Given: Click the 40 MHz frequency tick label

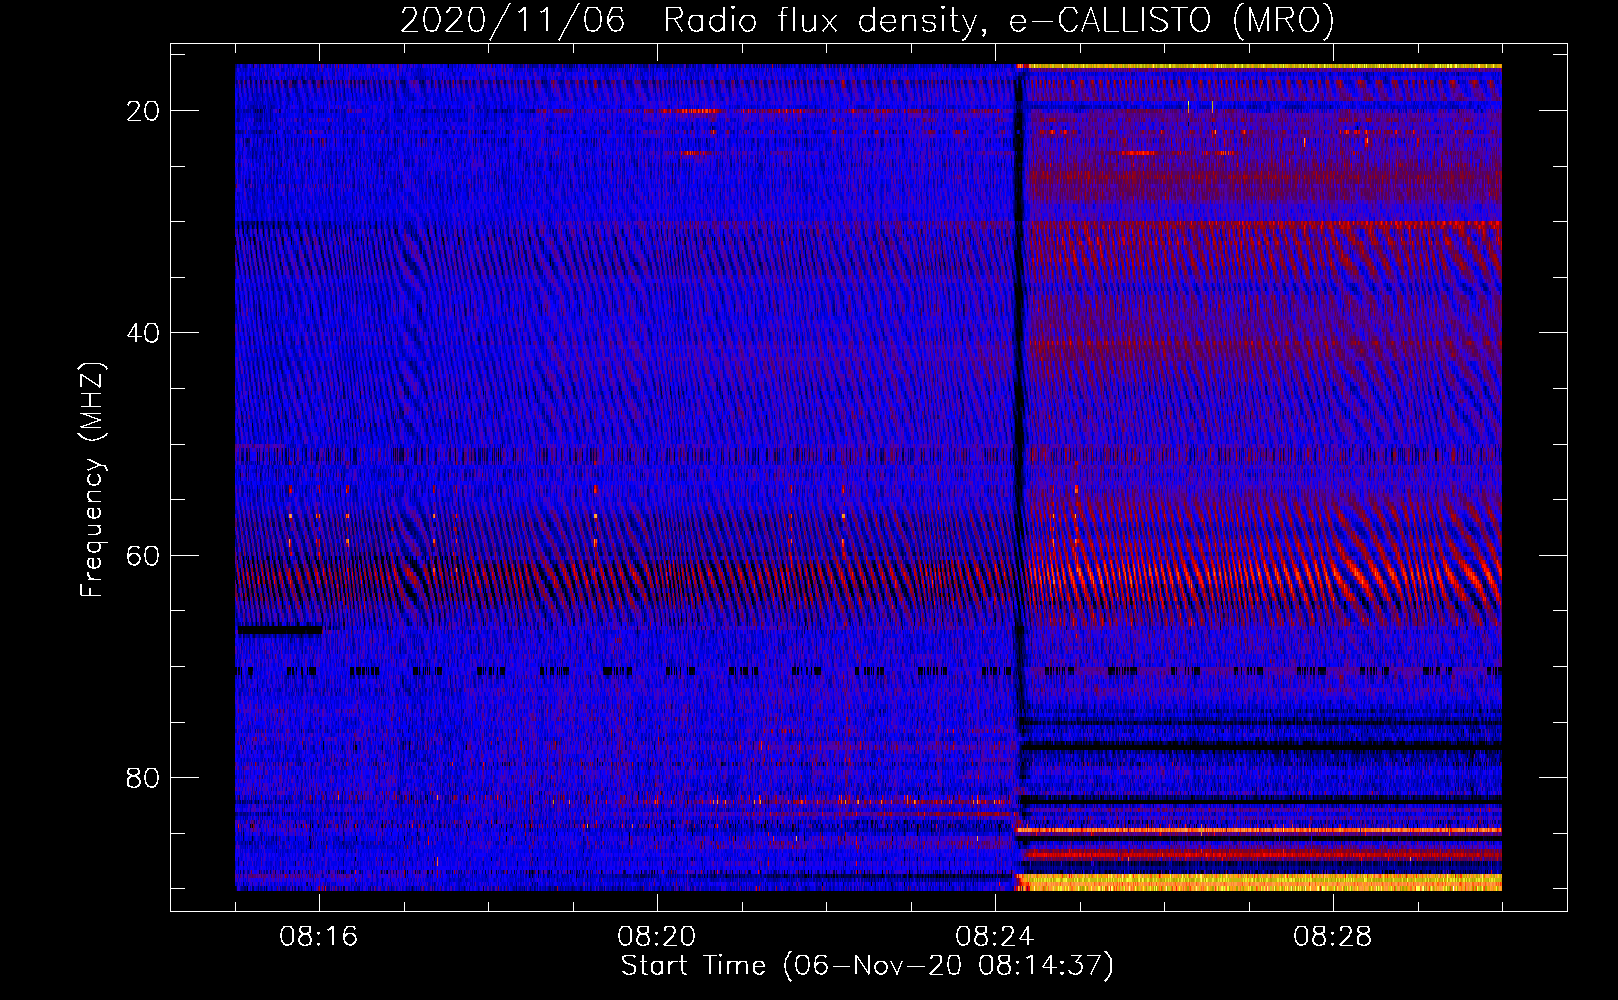Looking at the screenshot, I should [143, 333].
